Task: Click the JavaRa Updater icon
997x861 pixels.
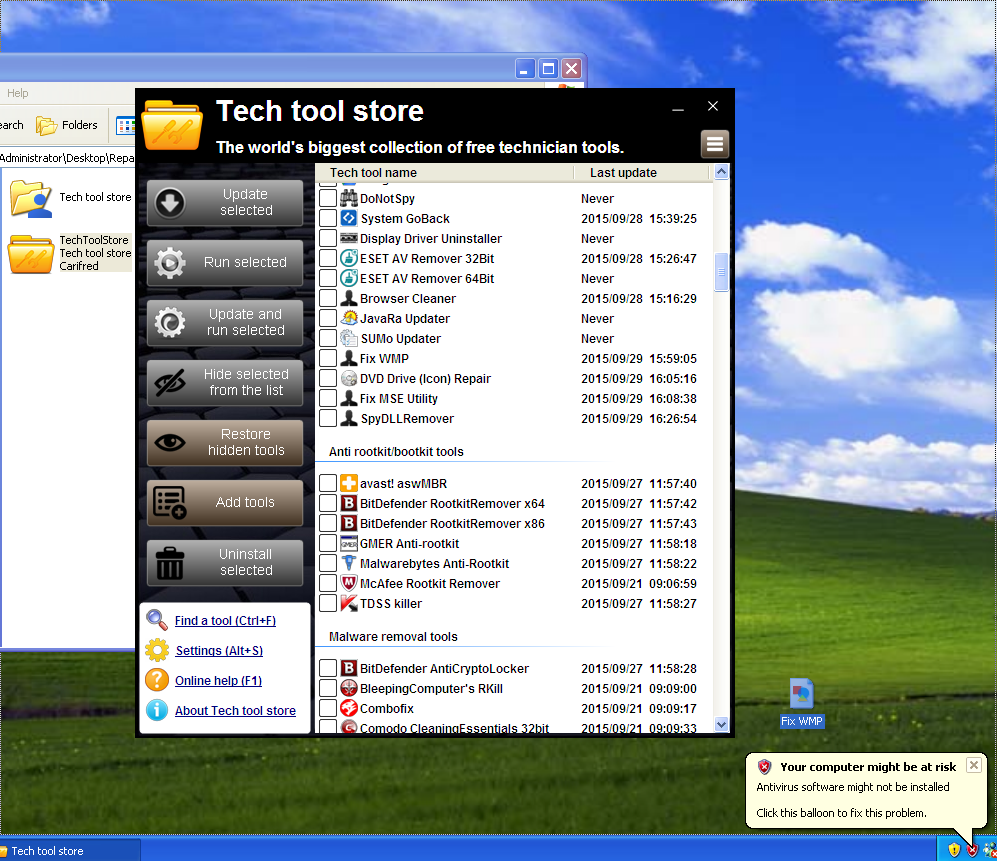Action: coord(348,318)
